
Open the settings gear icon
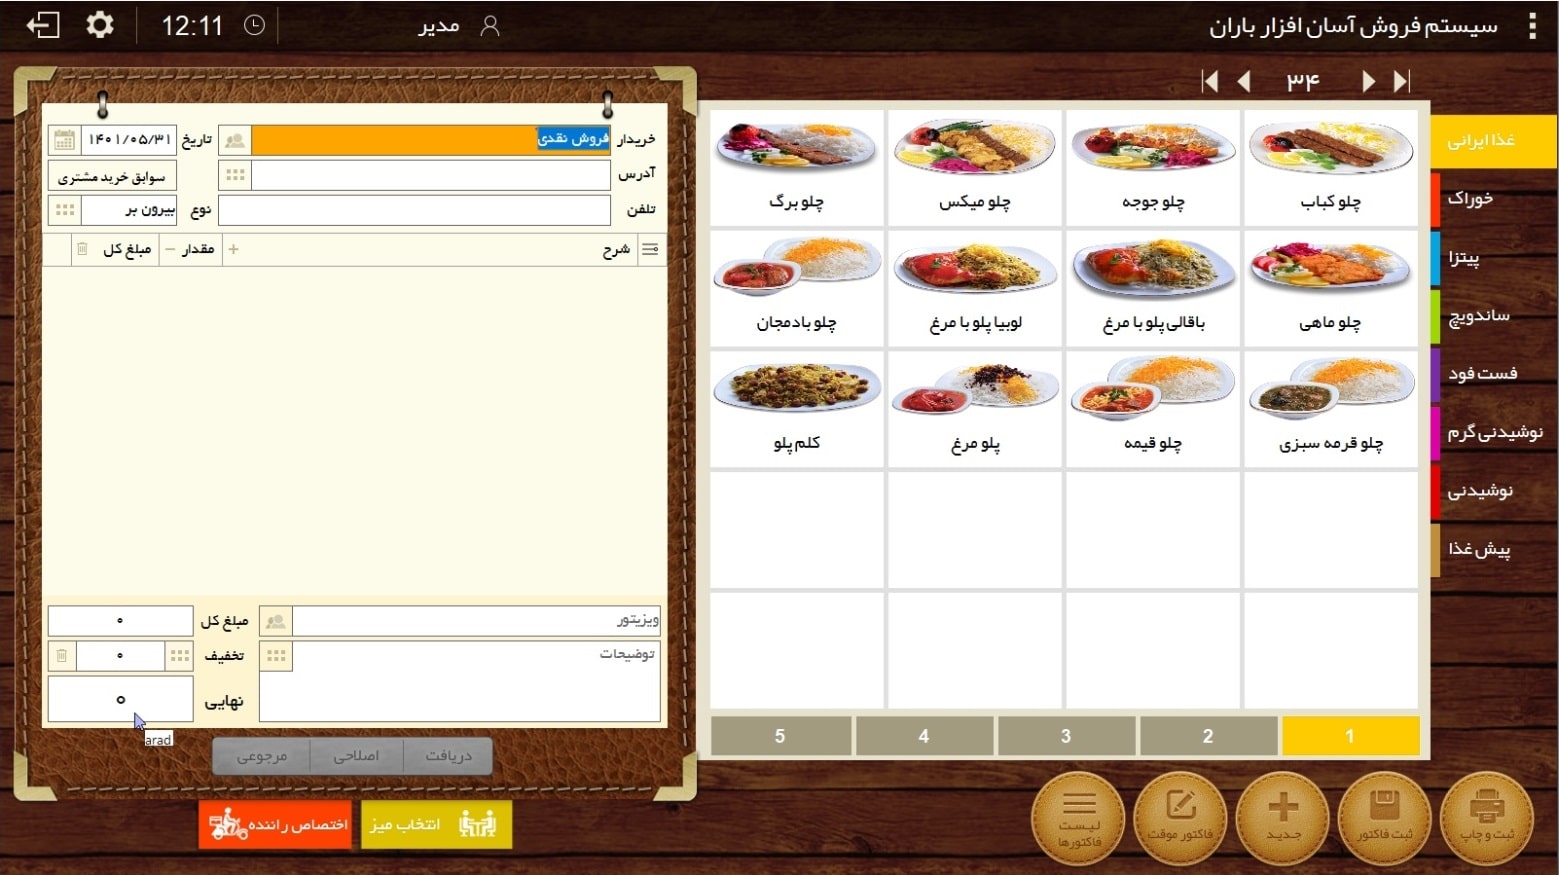tap(99, 25)
